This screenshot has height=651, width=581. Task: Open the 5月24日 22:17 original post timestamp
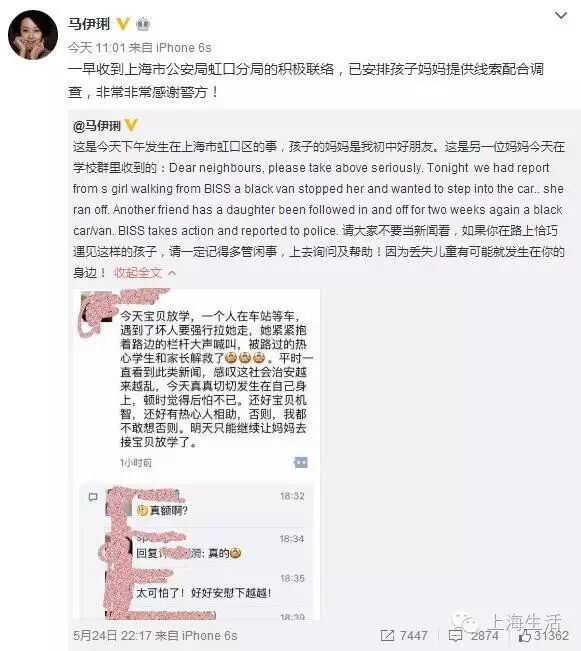[114, 636]
